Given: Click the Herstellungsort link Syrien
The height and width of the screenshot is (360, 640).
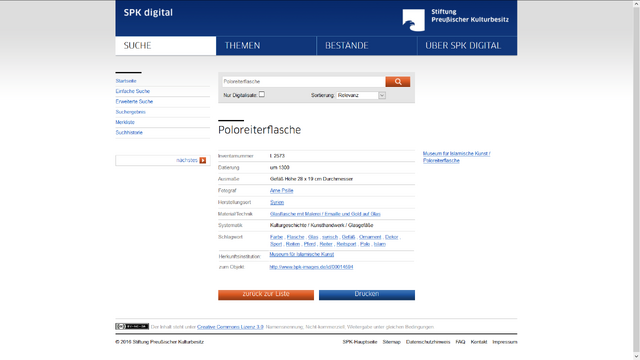Looking at the screenshot, I should pyautogui.click(x=277, y=202).
